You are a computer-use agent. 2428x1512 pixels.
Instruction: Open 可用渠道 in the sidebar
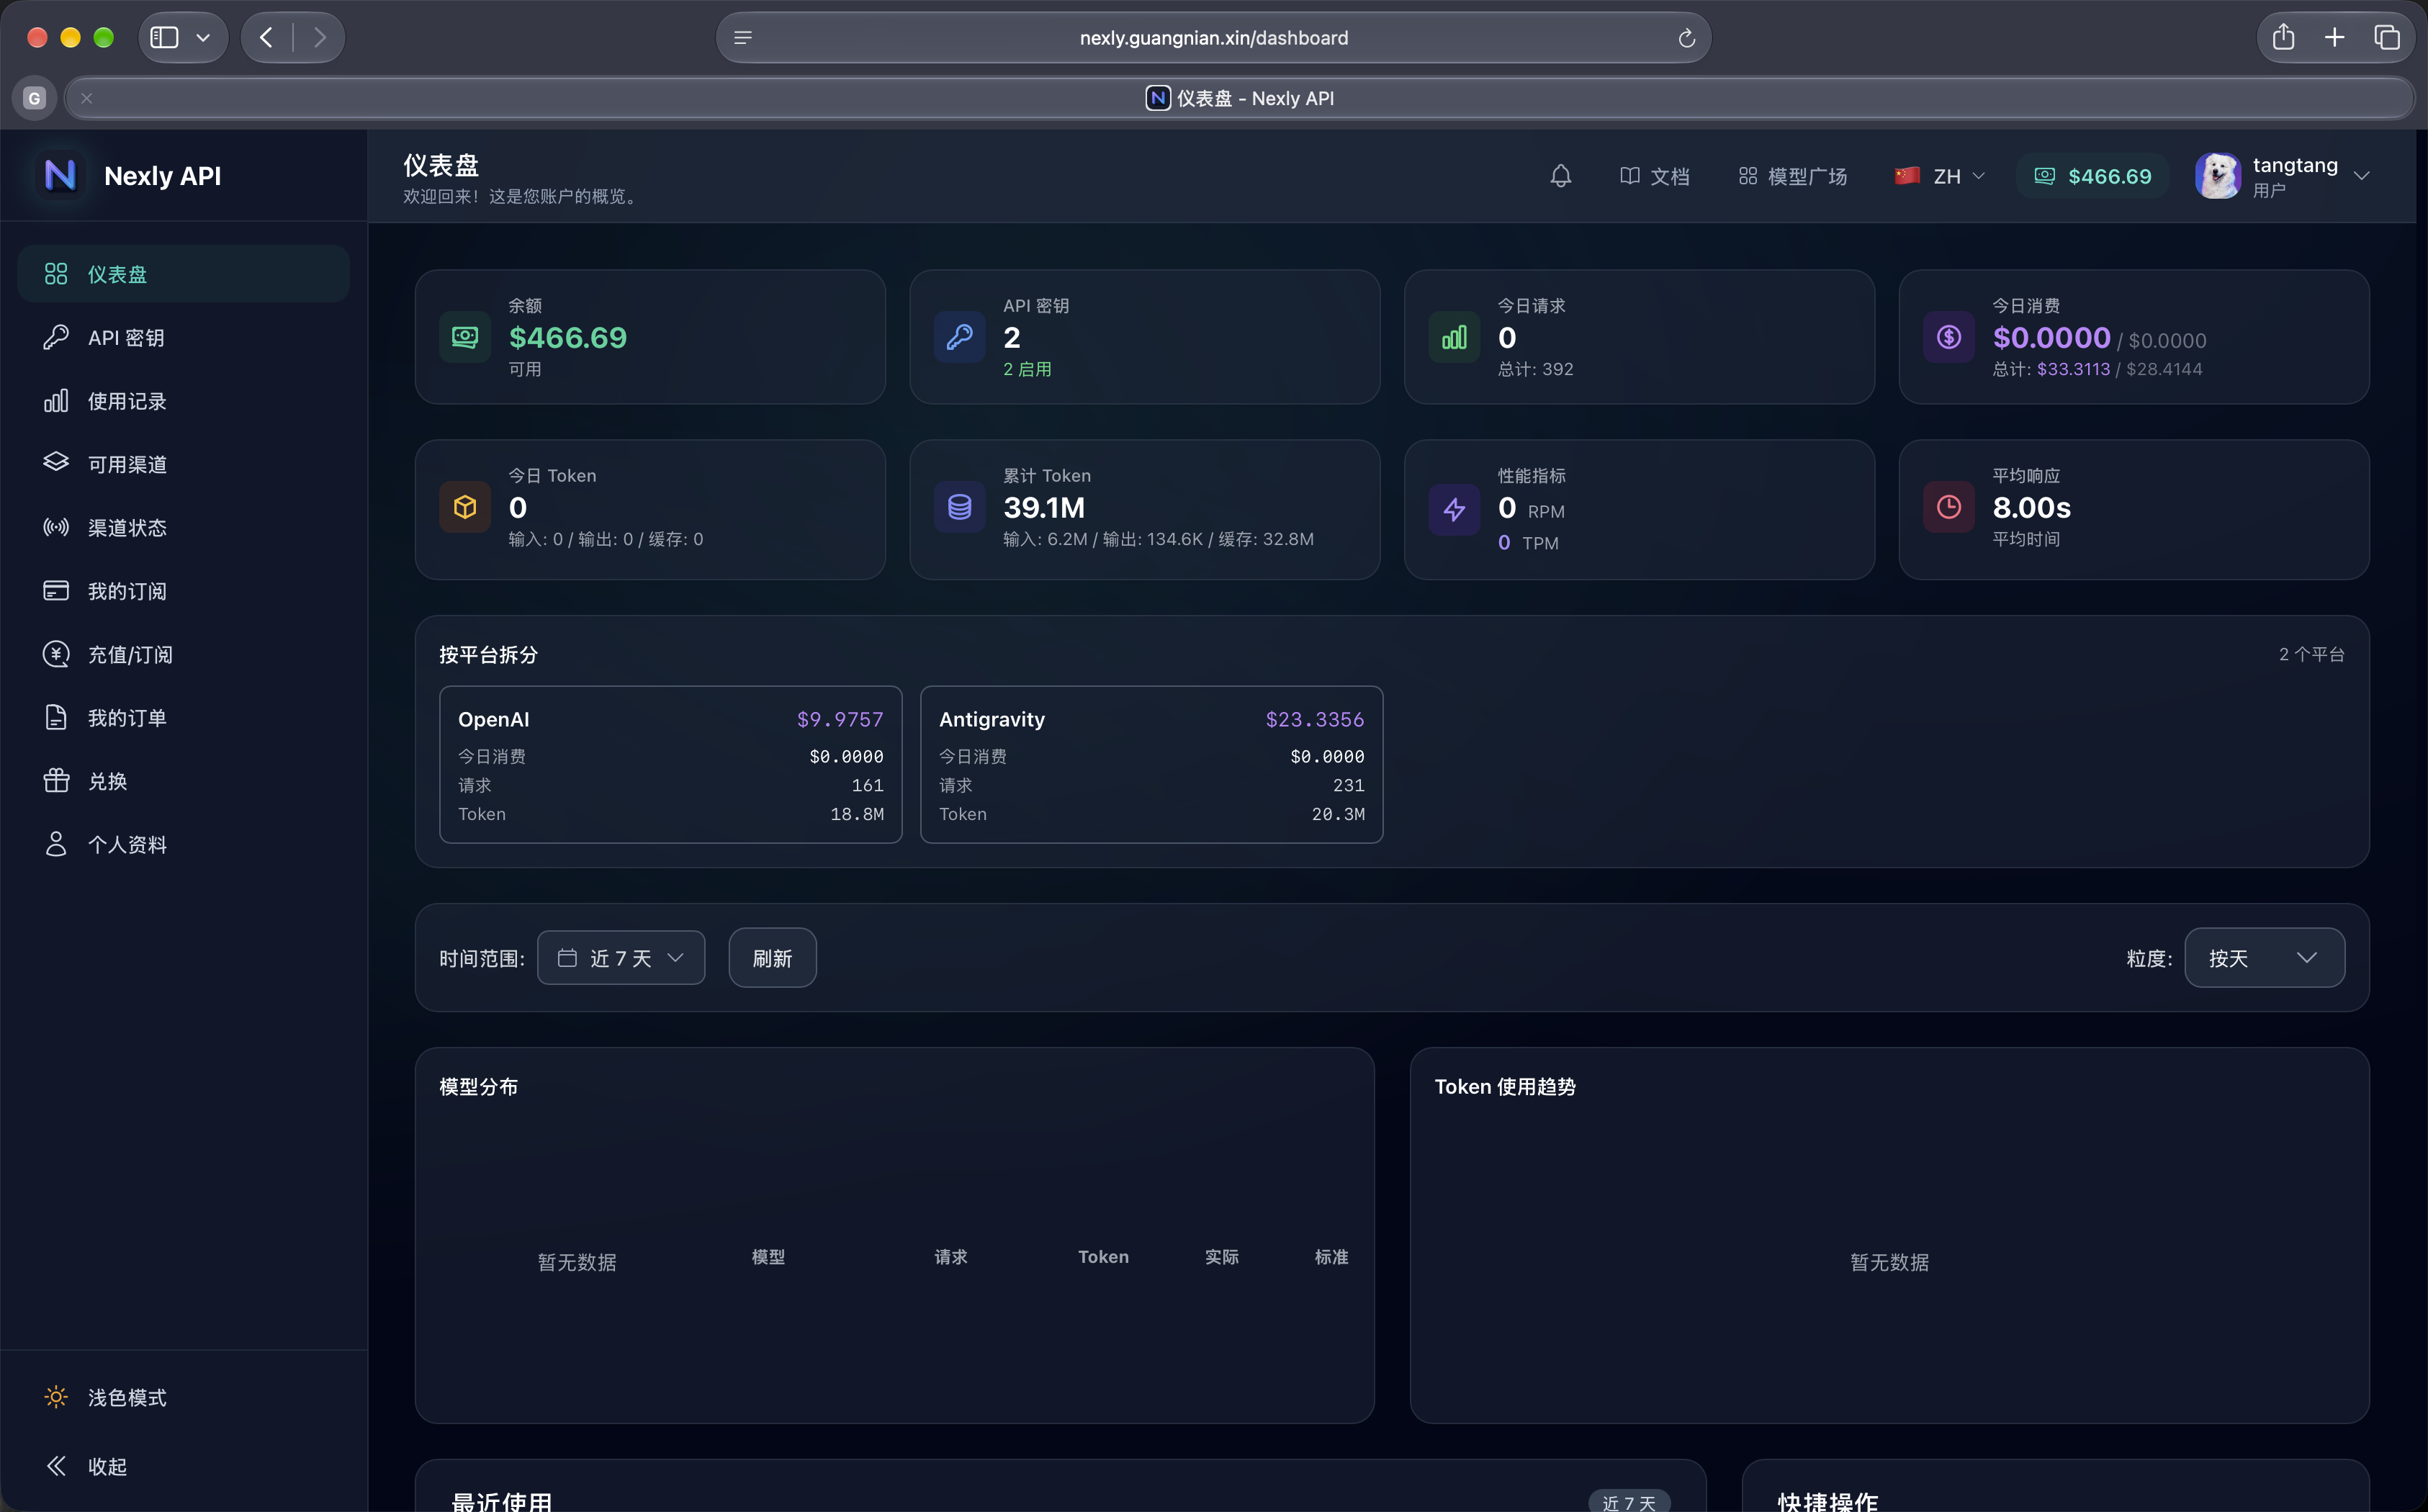pyautogui.click(x=184, y=464)
